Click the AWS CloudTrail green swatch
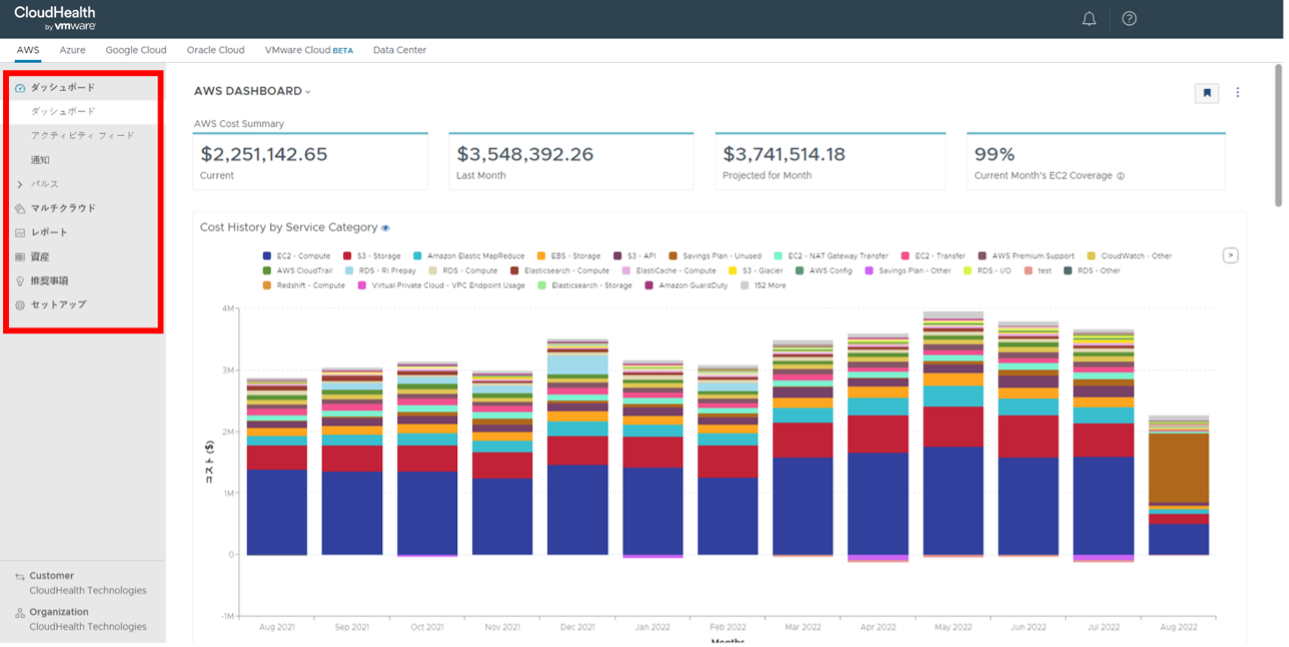Viewport: 1289px width, 647px height. (x=267, y=271)
